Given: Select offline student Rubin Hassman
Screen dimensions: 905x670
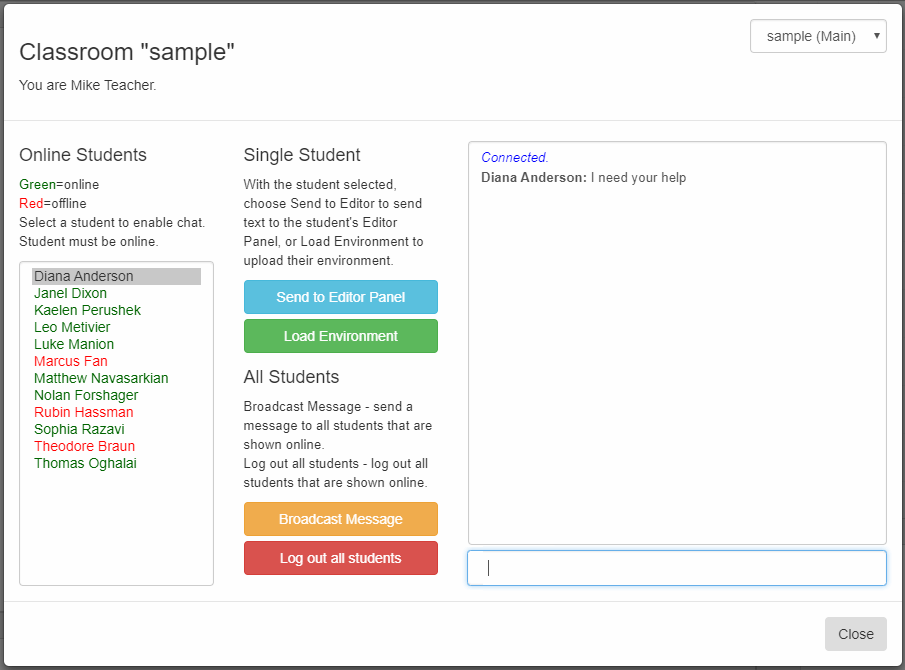Looking at the screenshot, I should [83, 412].
